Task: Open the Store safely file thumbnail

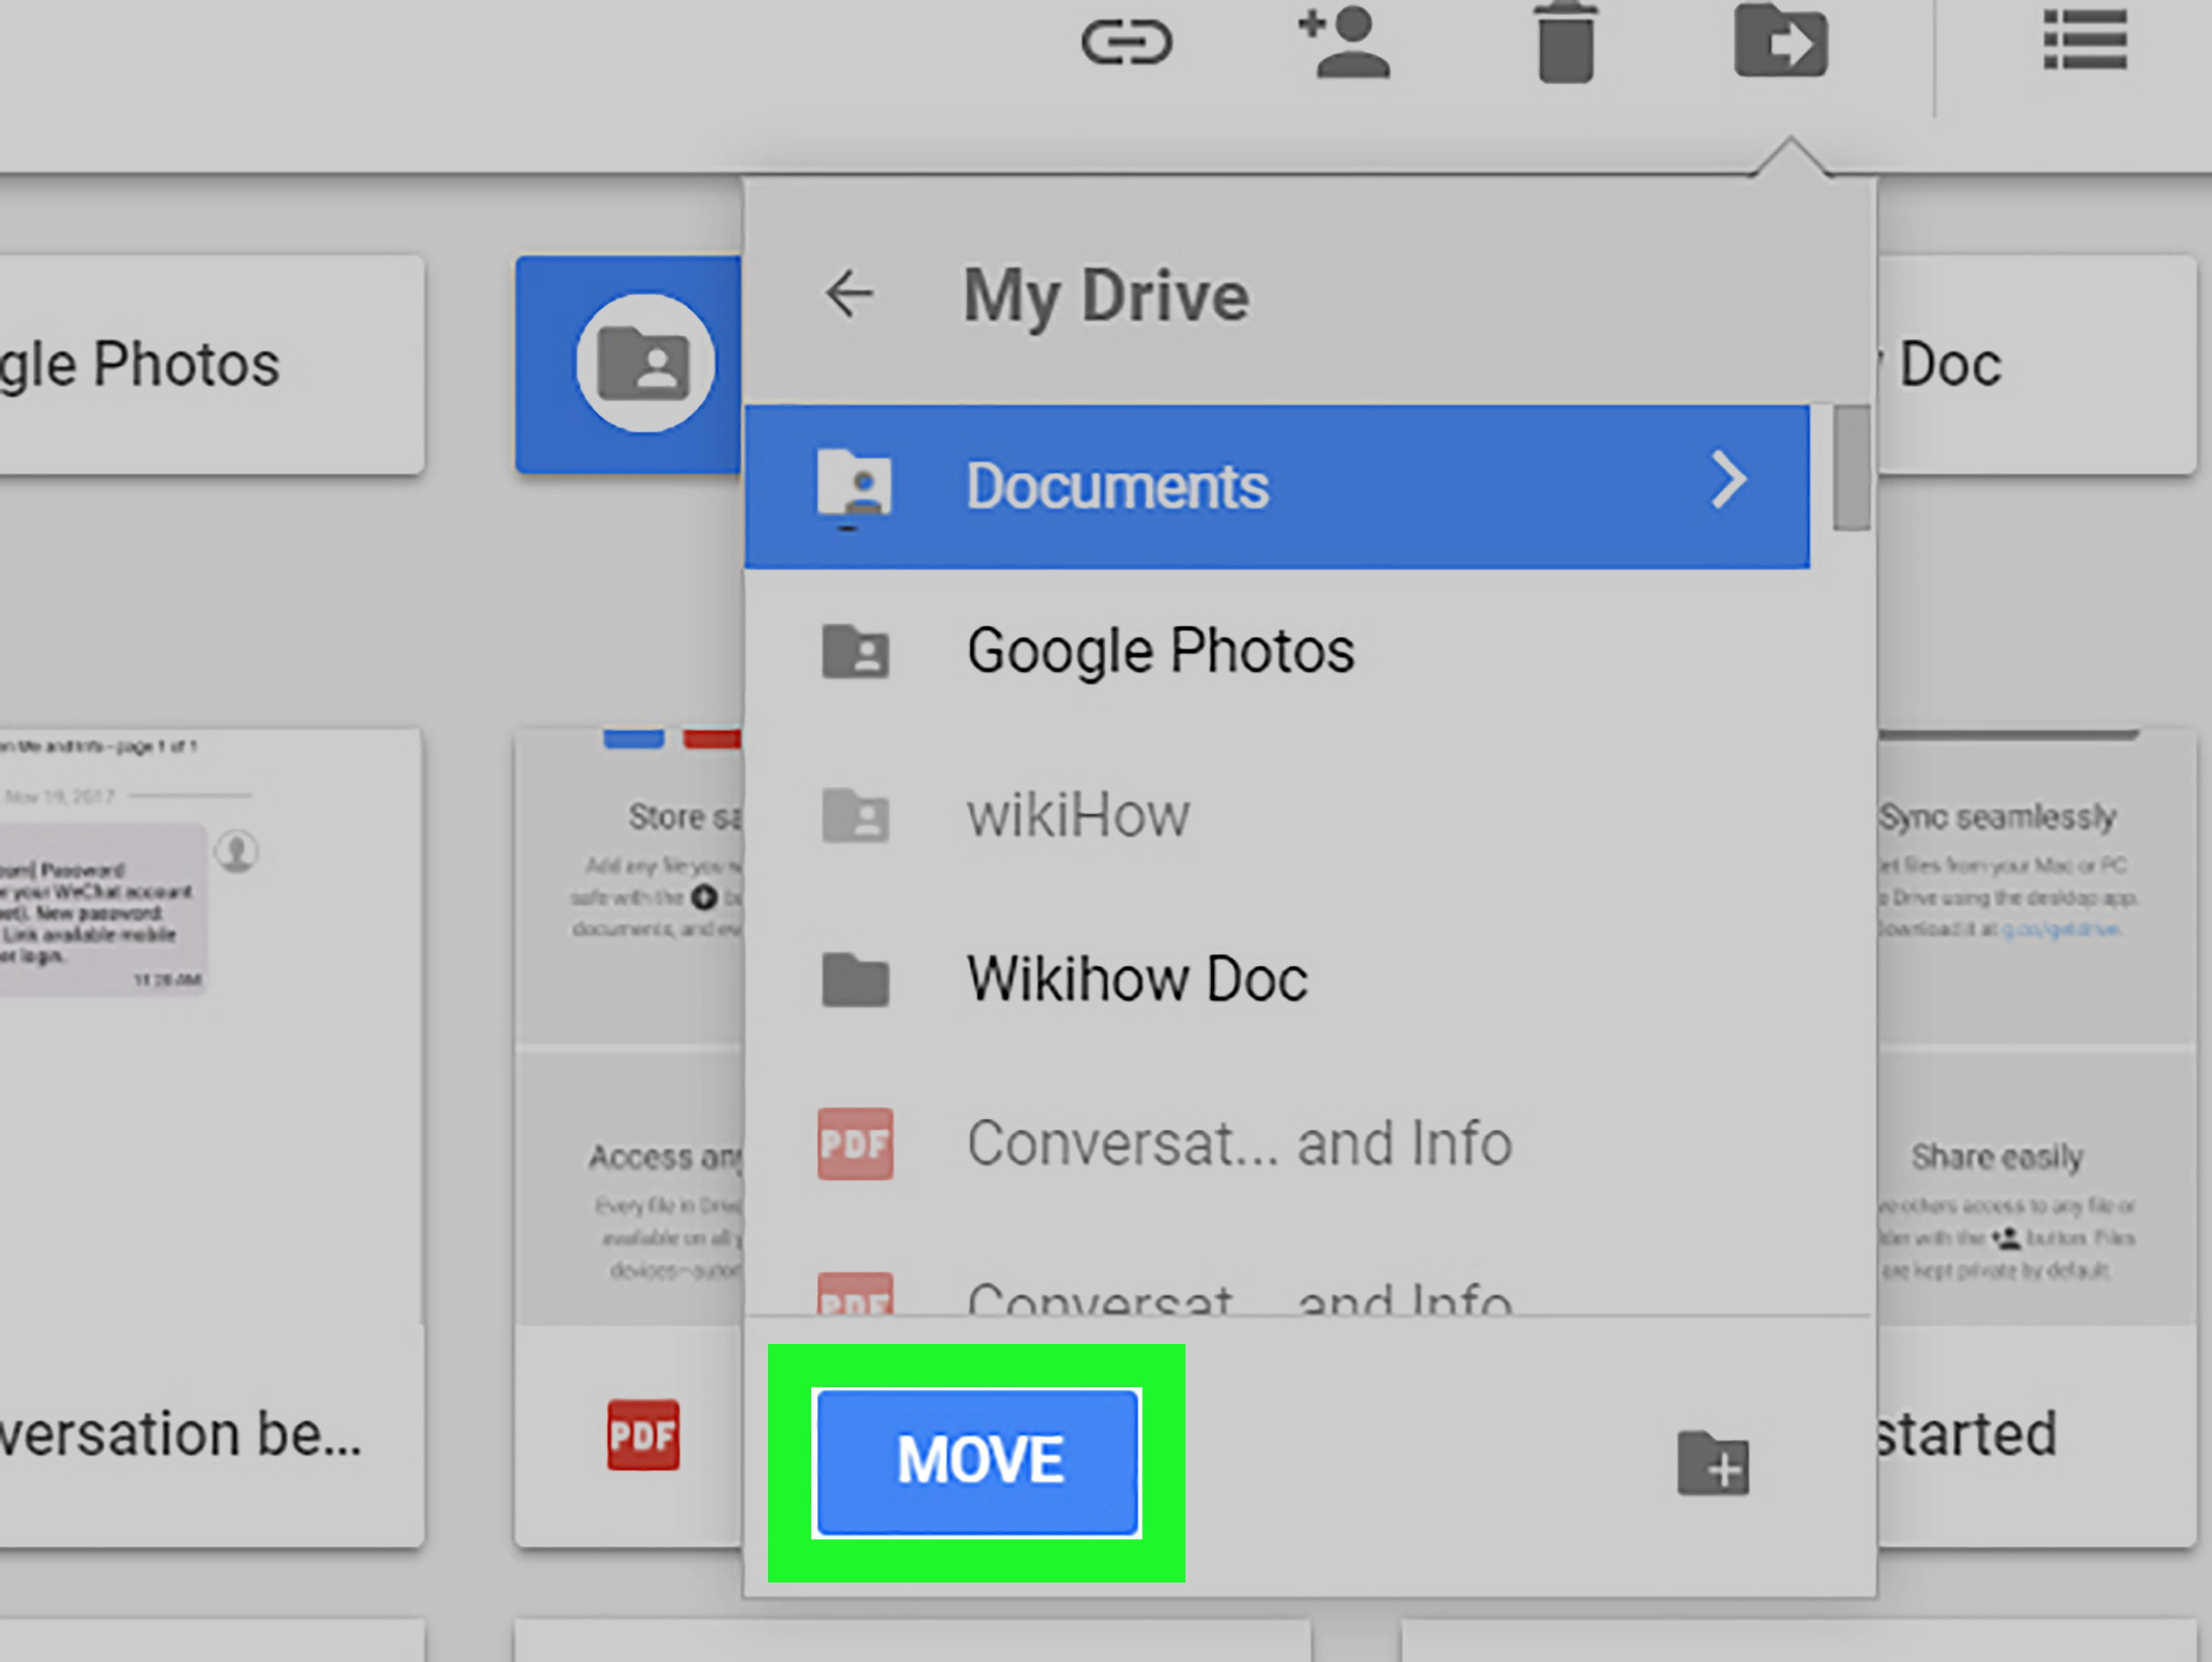Action: tap(629, 1027)
